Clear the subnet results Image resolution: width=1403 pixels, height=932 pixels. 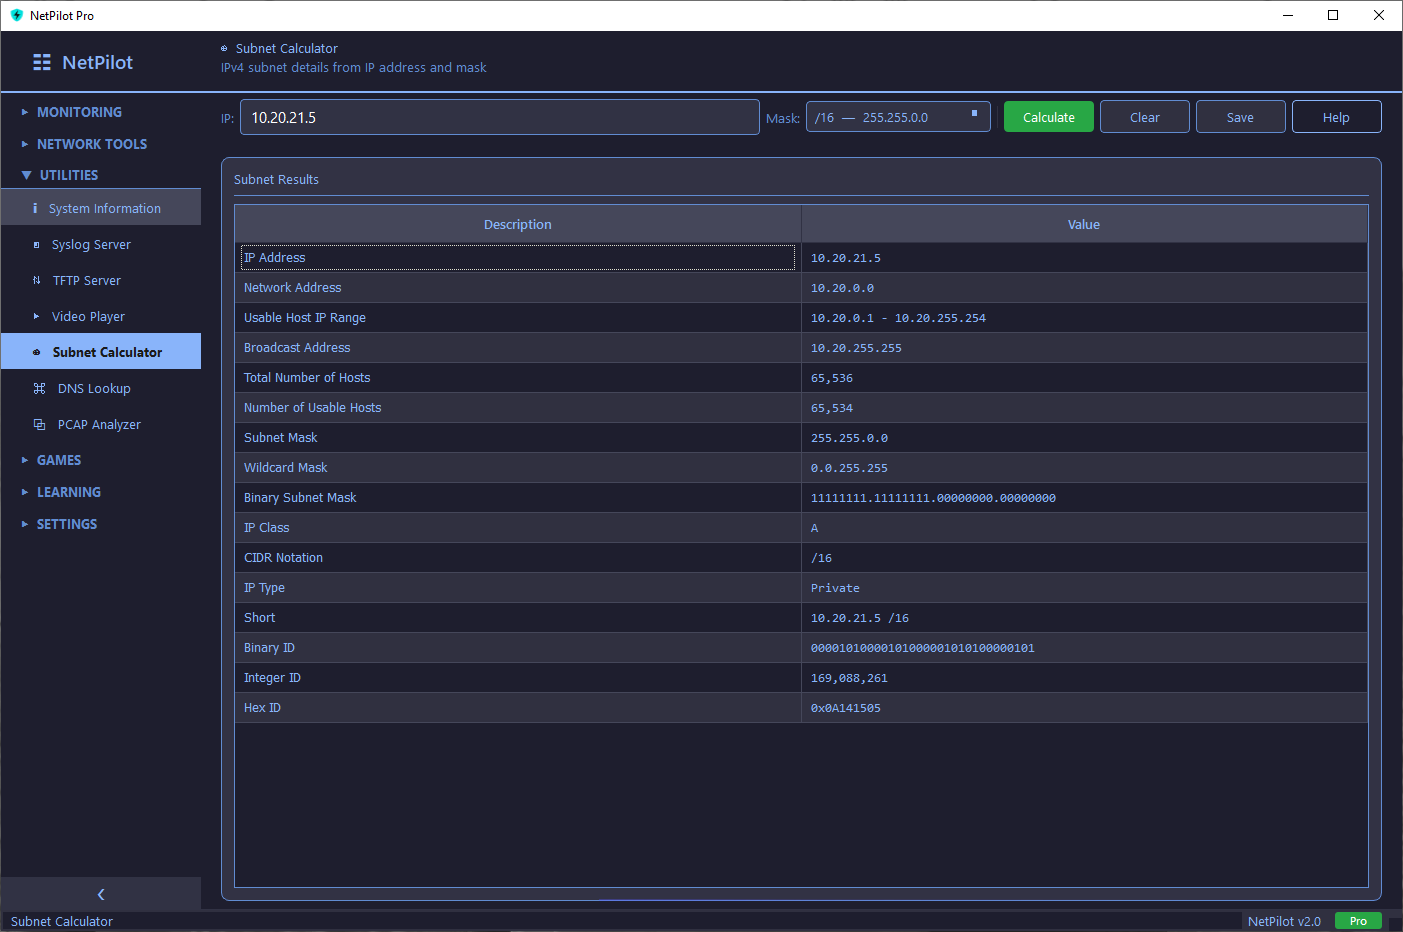[x=1144, y=116]
